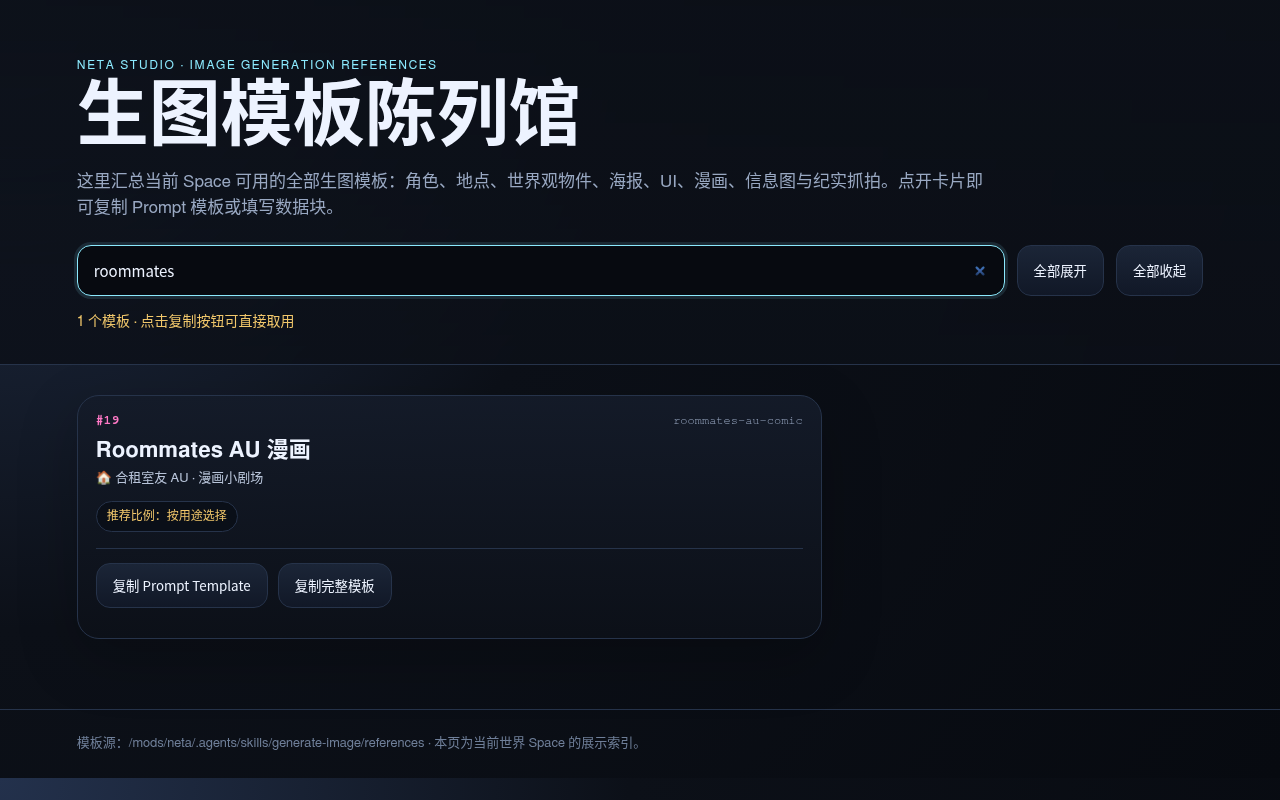The width and height of the screenshot is (1280, 800).
Task: Click the template source path in footer
Action: coord(276,743)
